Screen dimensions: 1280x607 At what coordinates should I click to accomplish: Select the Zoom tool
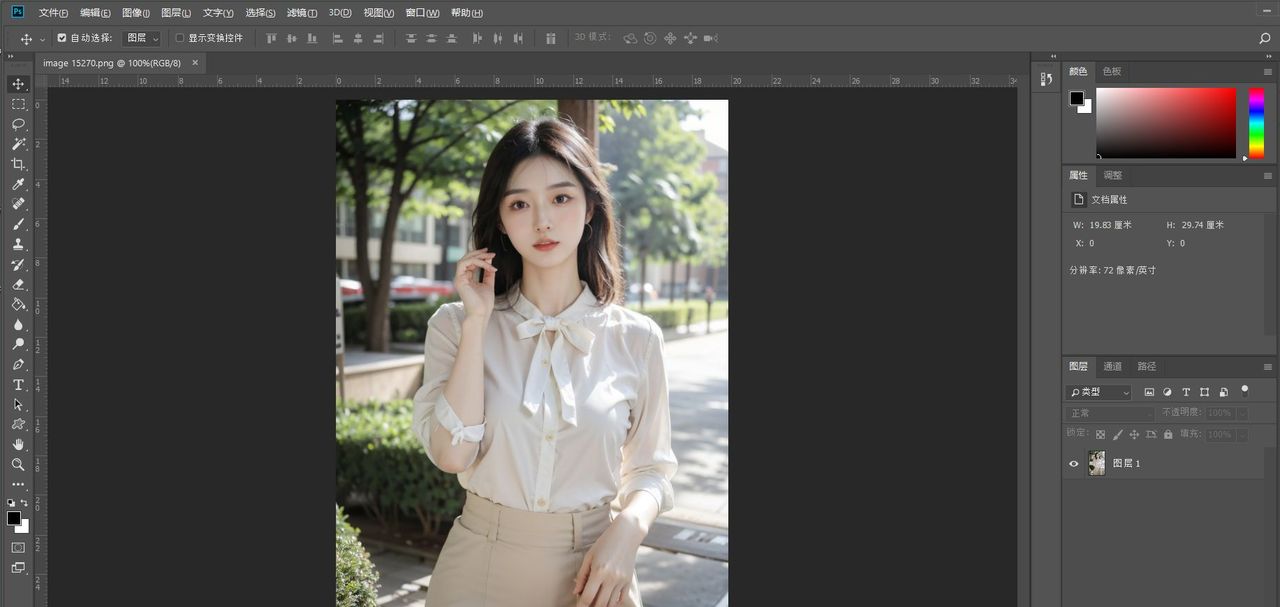tap(18, 465)
